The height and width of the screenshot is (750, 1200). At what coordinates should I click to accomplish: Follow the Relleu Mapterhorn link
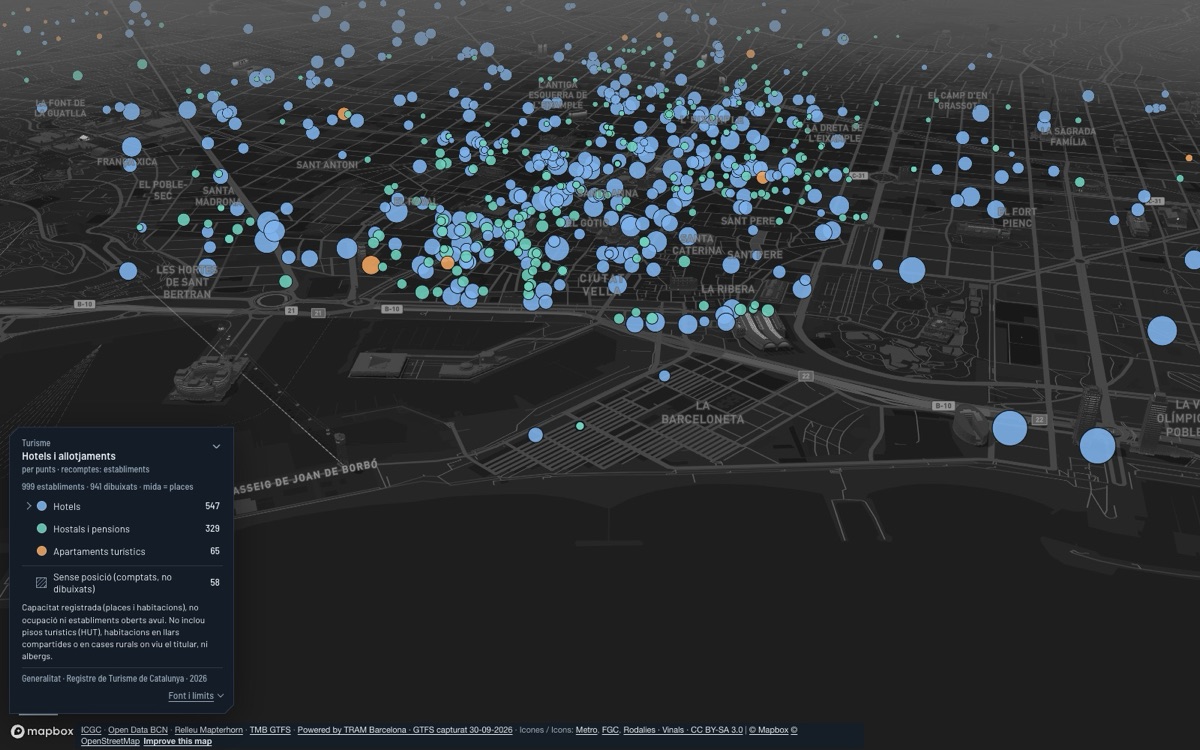pos(209,730)
